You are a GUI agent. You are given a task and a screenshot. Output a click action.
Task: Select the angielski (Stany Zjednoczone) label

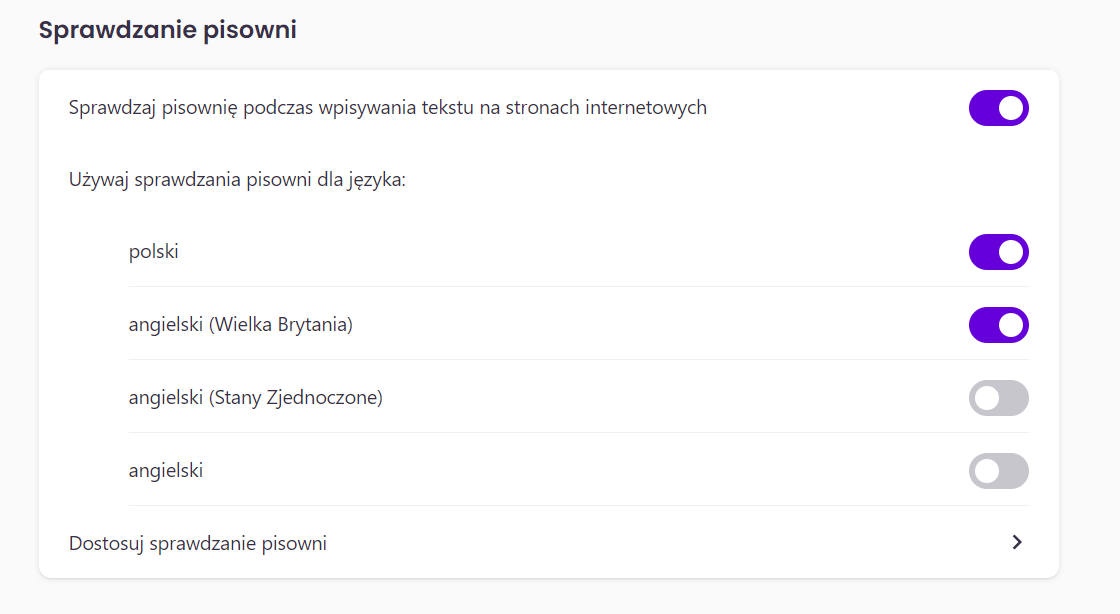coord(256,398)
